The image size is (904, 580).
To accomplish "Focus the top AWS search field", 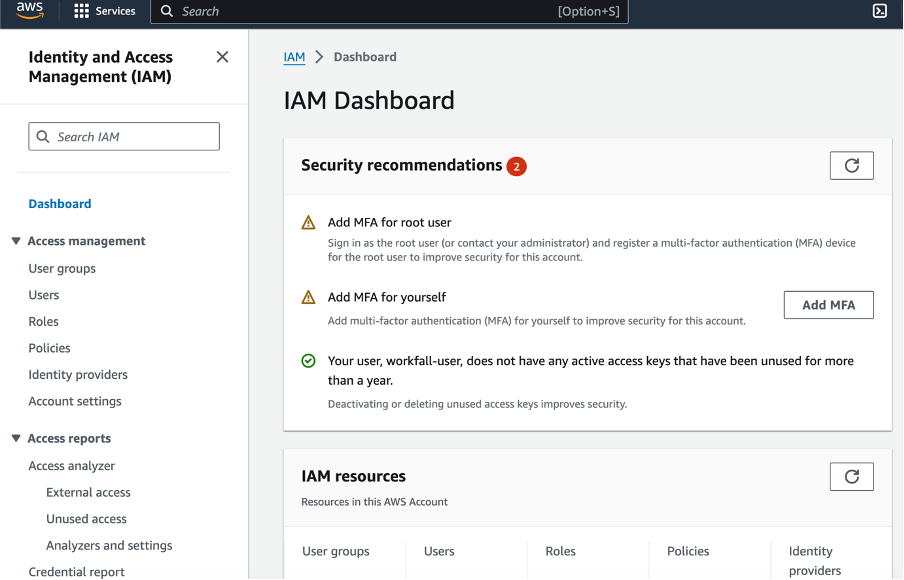I will [x=389, y=12].
